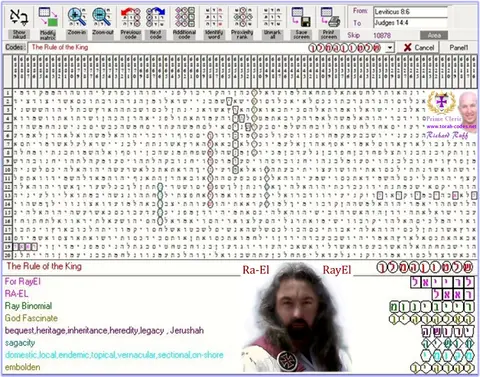Screen dimensions: 480x377
Task: Click row number 19 in the matrix
Action: pyautogui.click(x=8, y=247)
